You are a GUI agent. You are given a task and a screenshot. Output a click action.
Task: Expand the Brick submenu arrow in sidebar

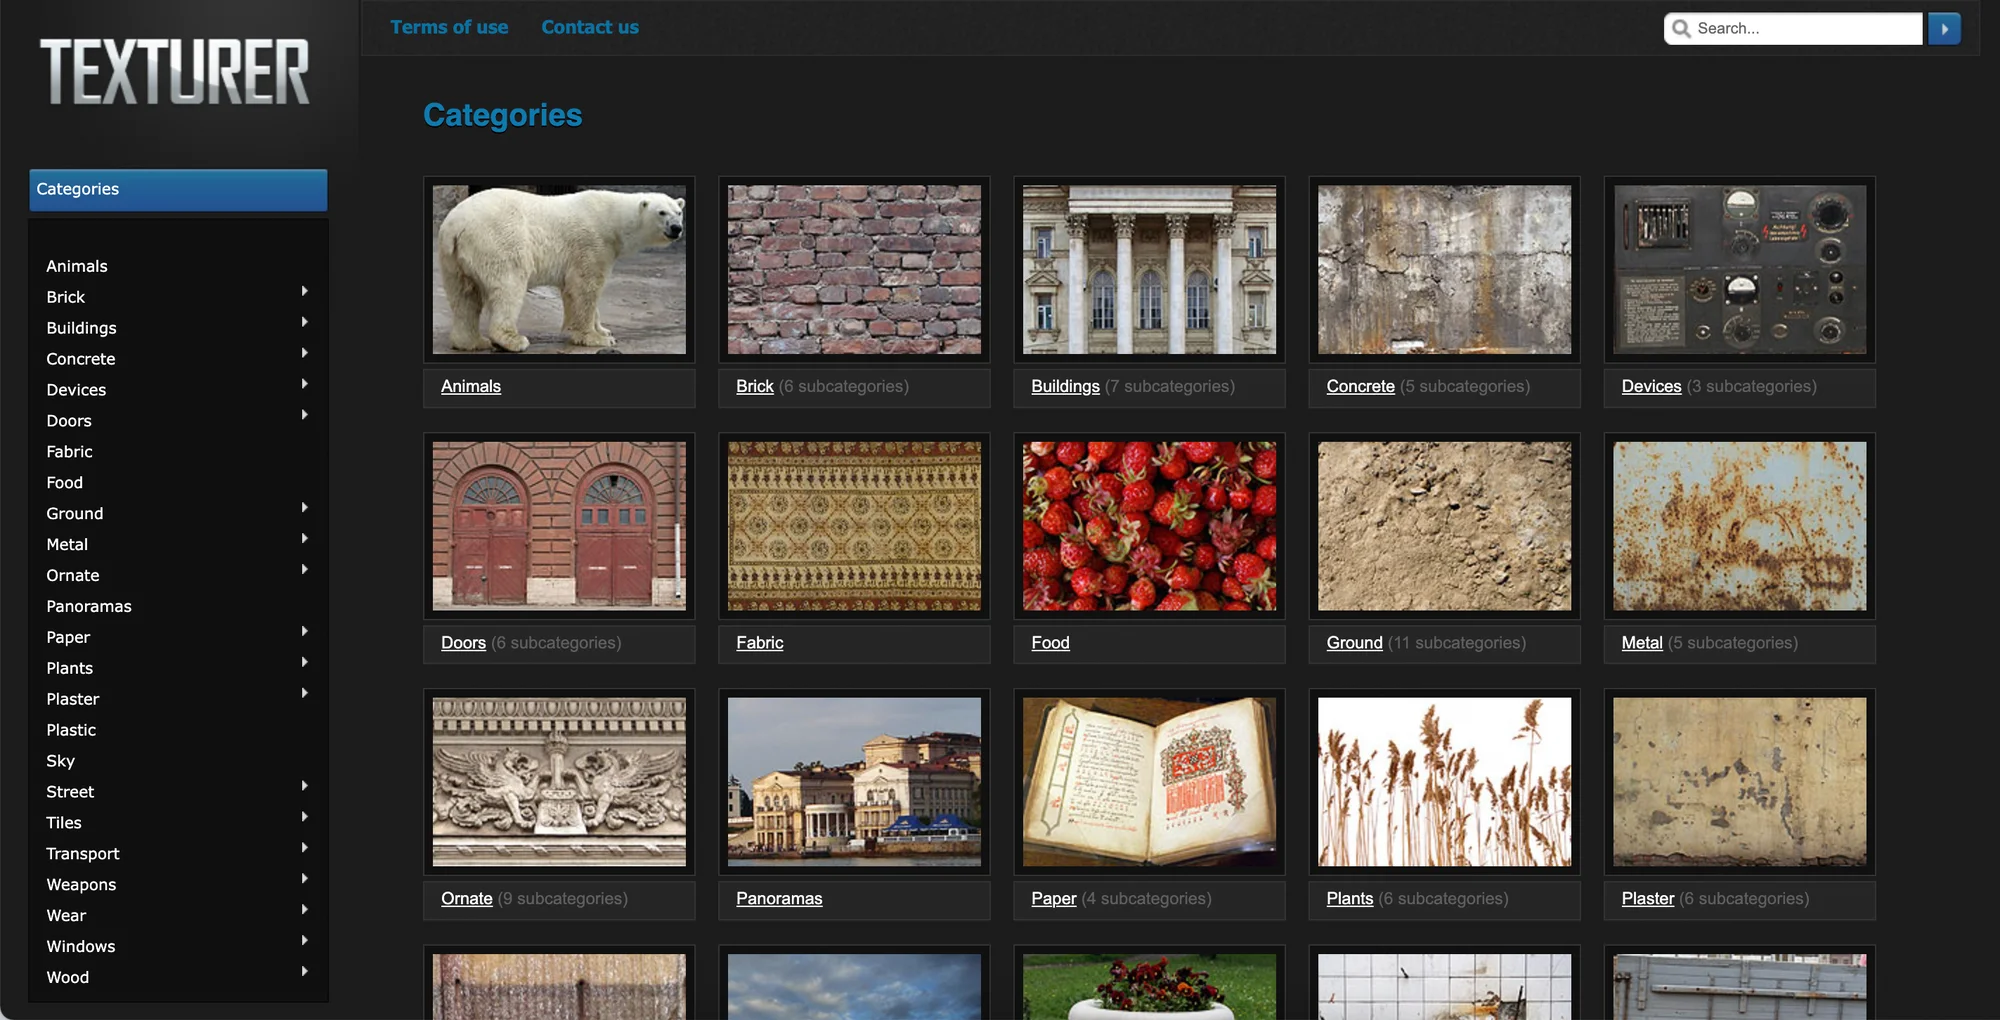point(304,291)
